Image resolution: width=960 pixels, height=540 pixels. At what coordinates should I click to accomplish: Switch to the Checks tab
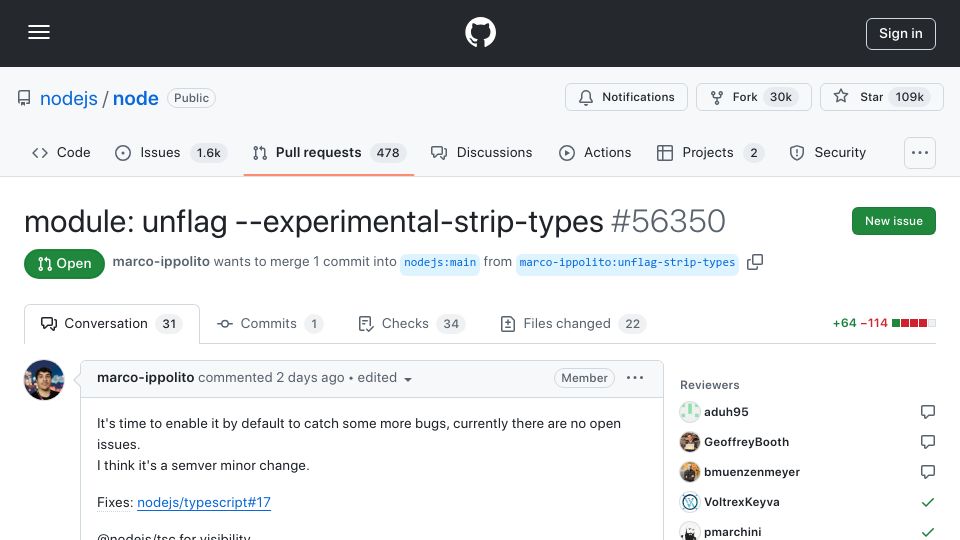point(411,324)
